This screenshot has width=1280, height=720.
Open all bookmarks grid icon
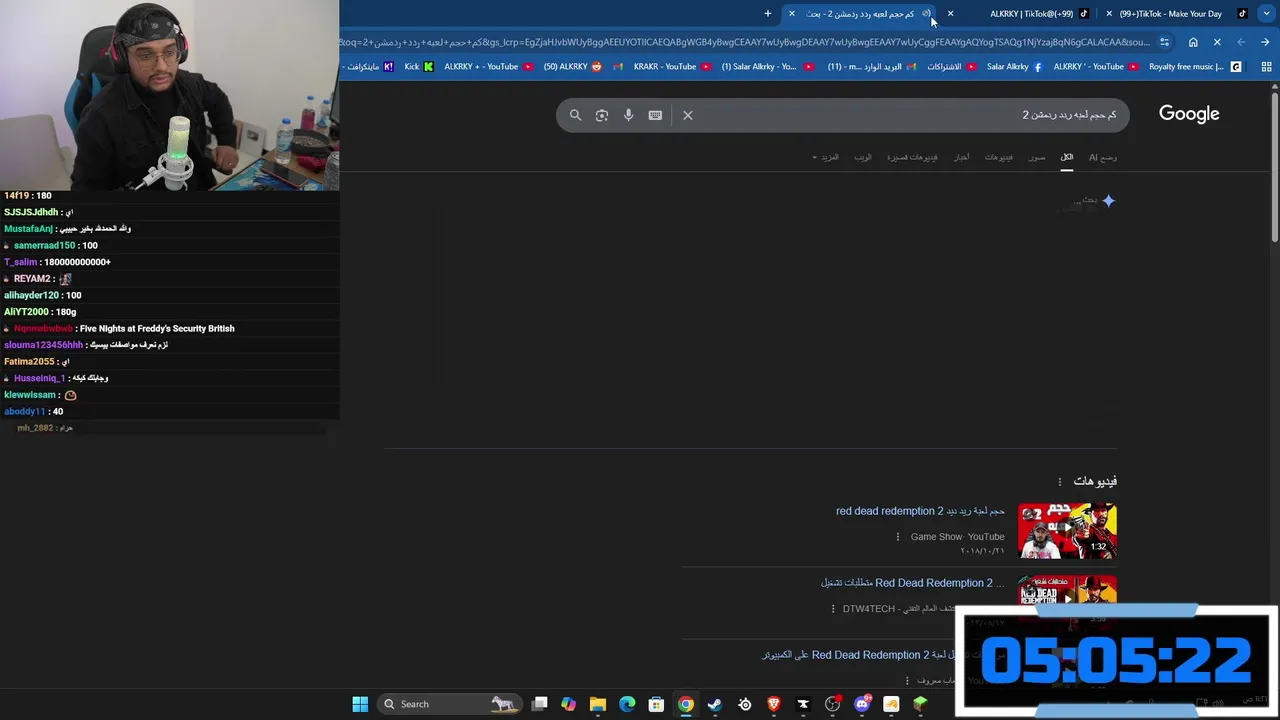pyautogui.click(x=1266, y=67)
